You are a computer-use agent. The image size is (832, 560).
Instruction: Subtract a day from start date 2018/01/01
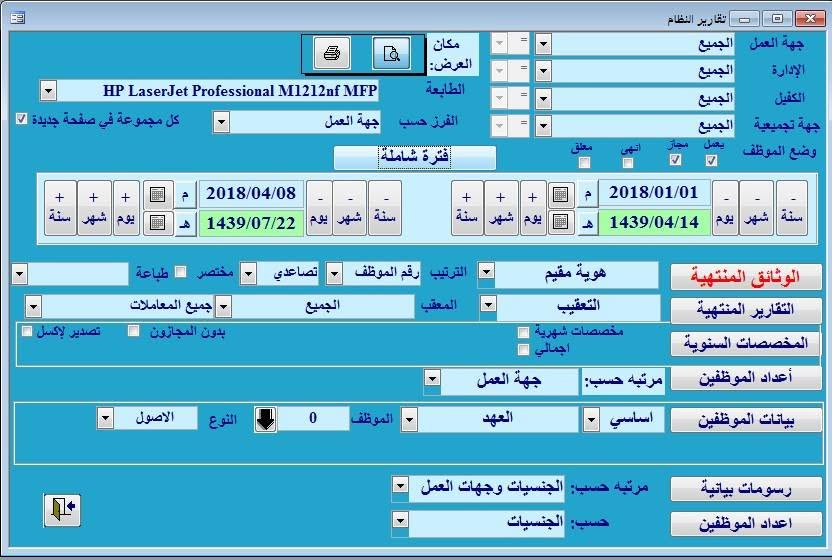pyautogui.click(x=725, y=208)
